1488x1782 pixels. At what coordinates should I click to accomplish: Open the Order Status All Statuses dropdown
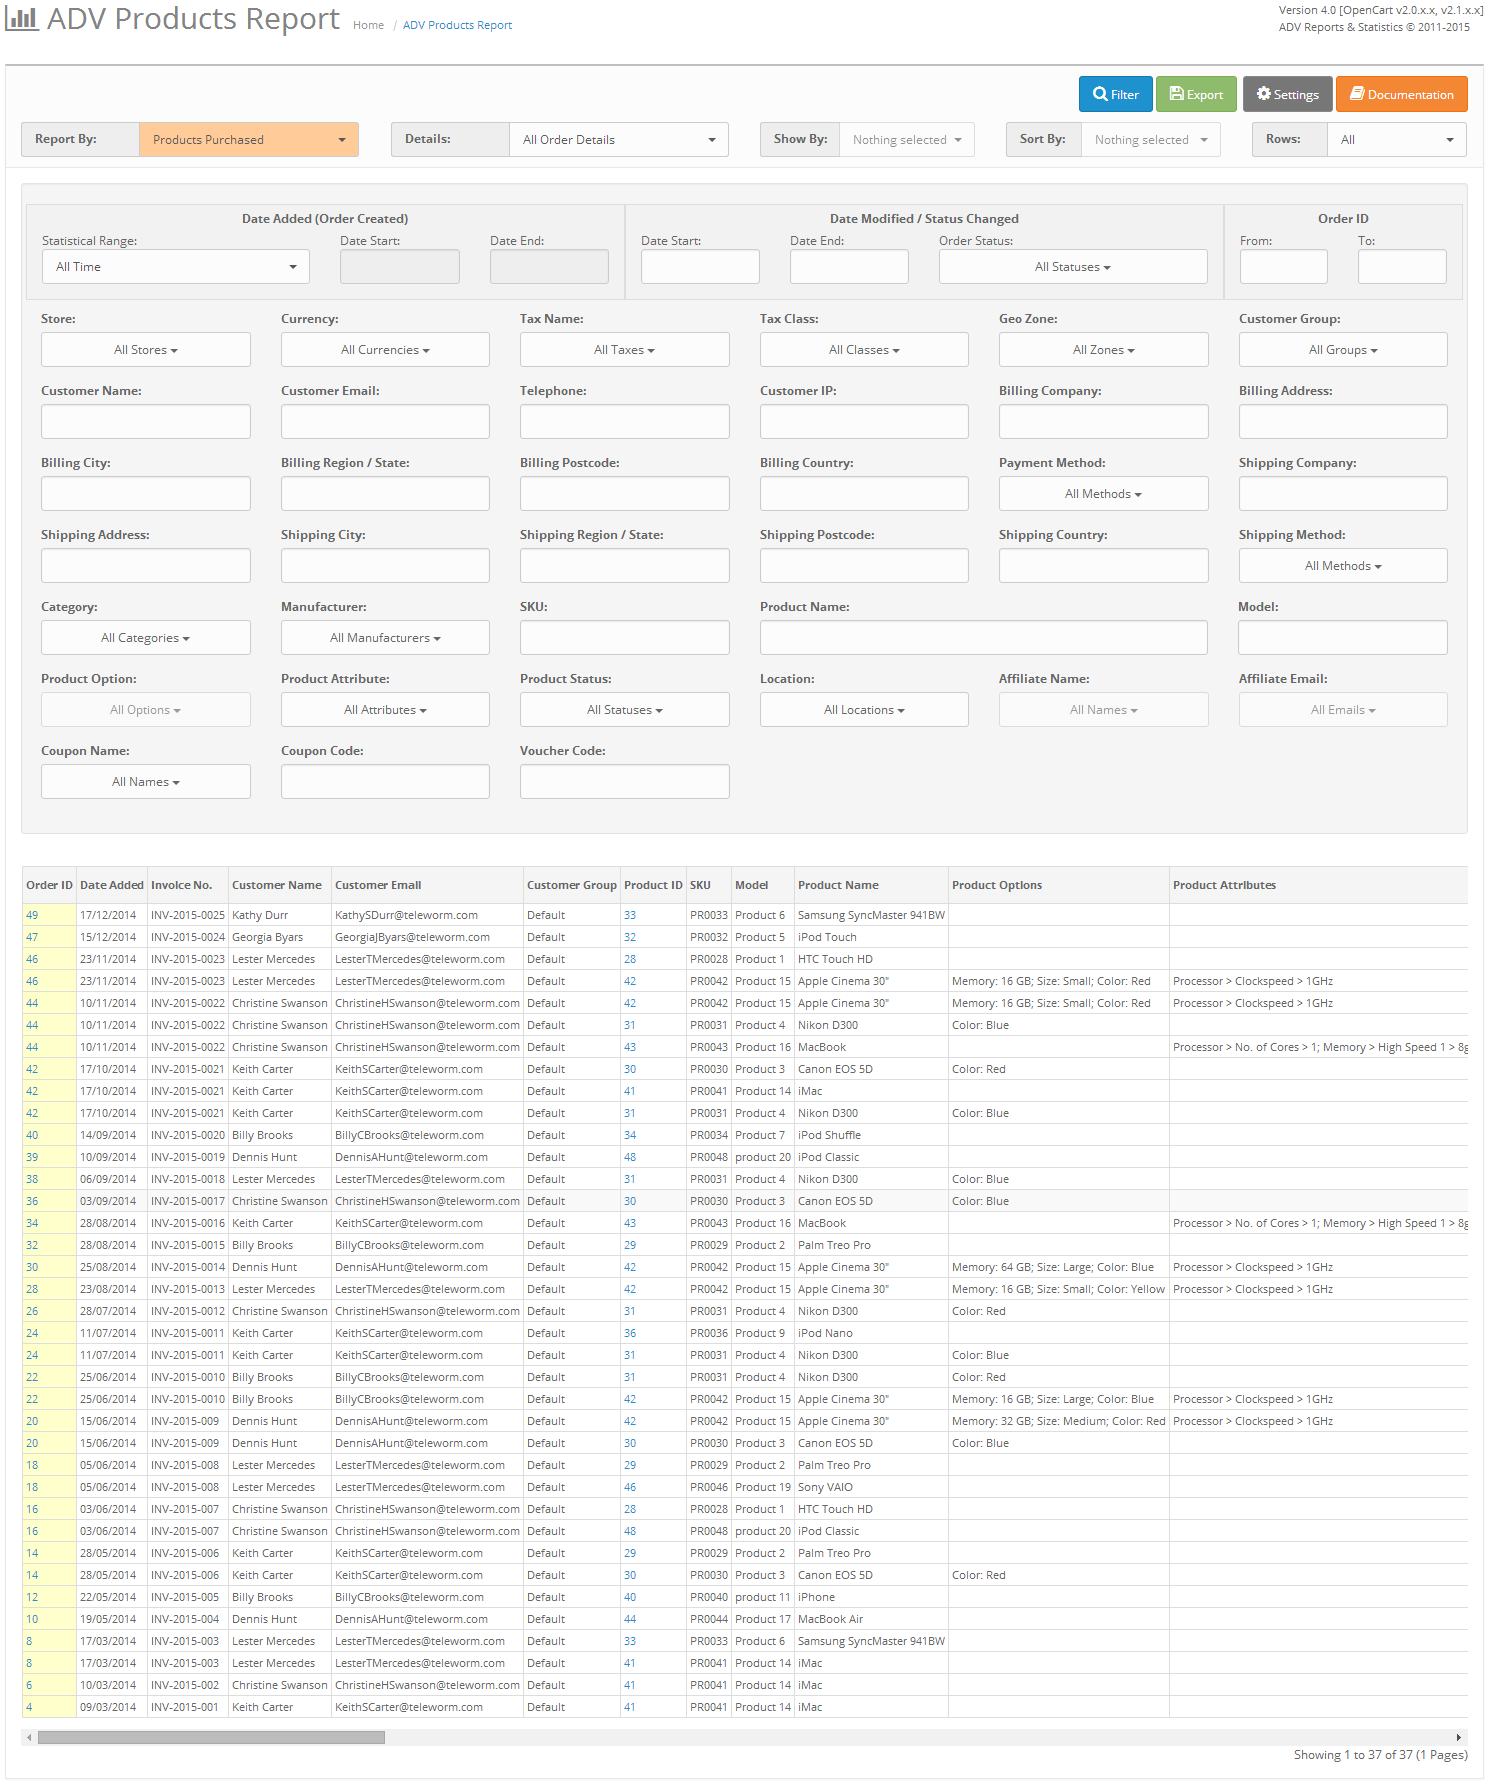(1073, 267)
